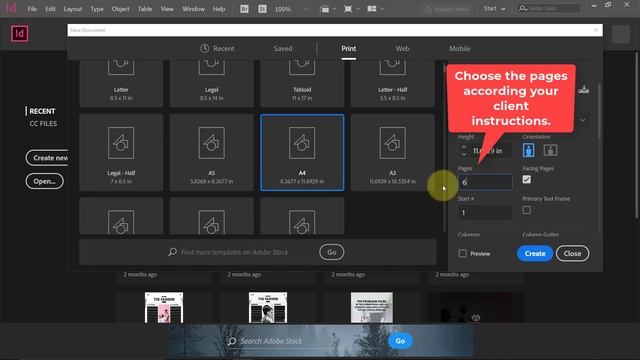
Task: Click the Close button in dialog
Action: tap(572, 253)
